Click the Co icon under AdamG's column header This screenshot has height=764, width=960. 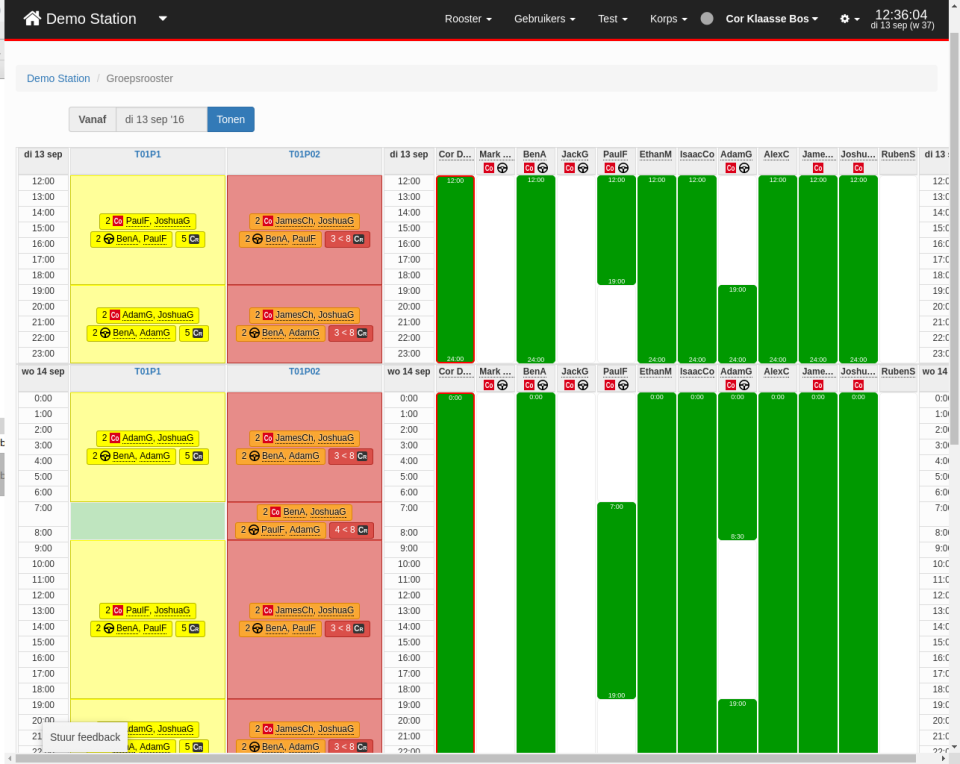tap(730, 169)
